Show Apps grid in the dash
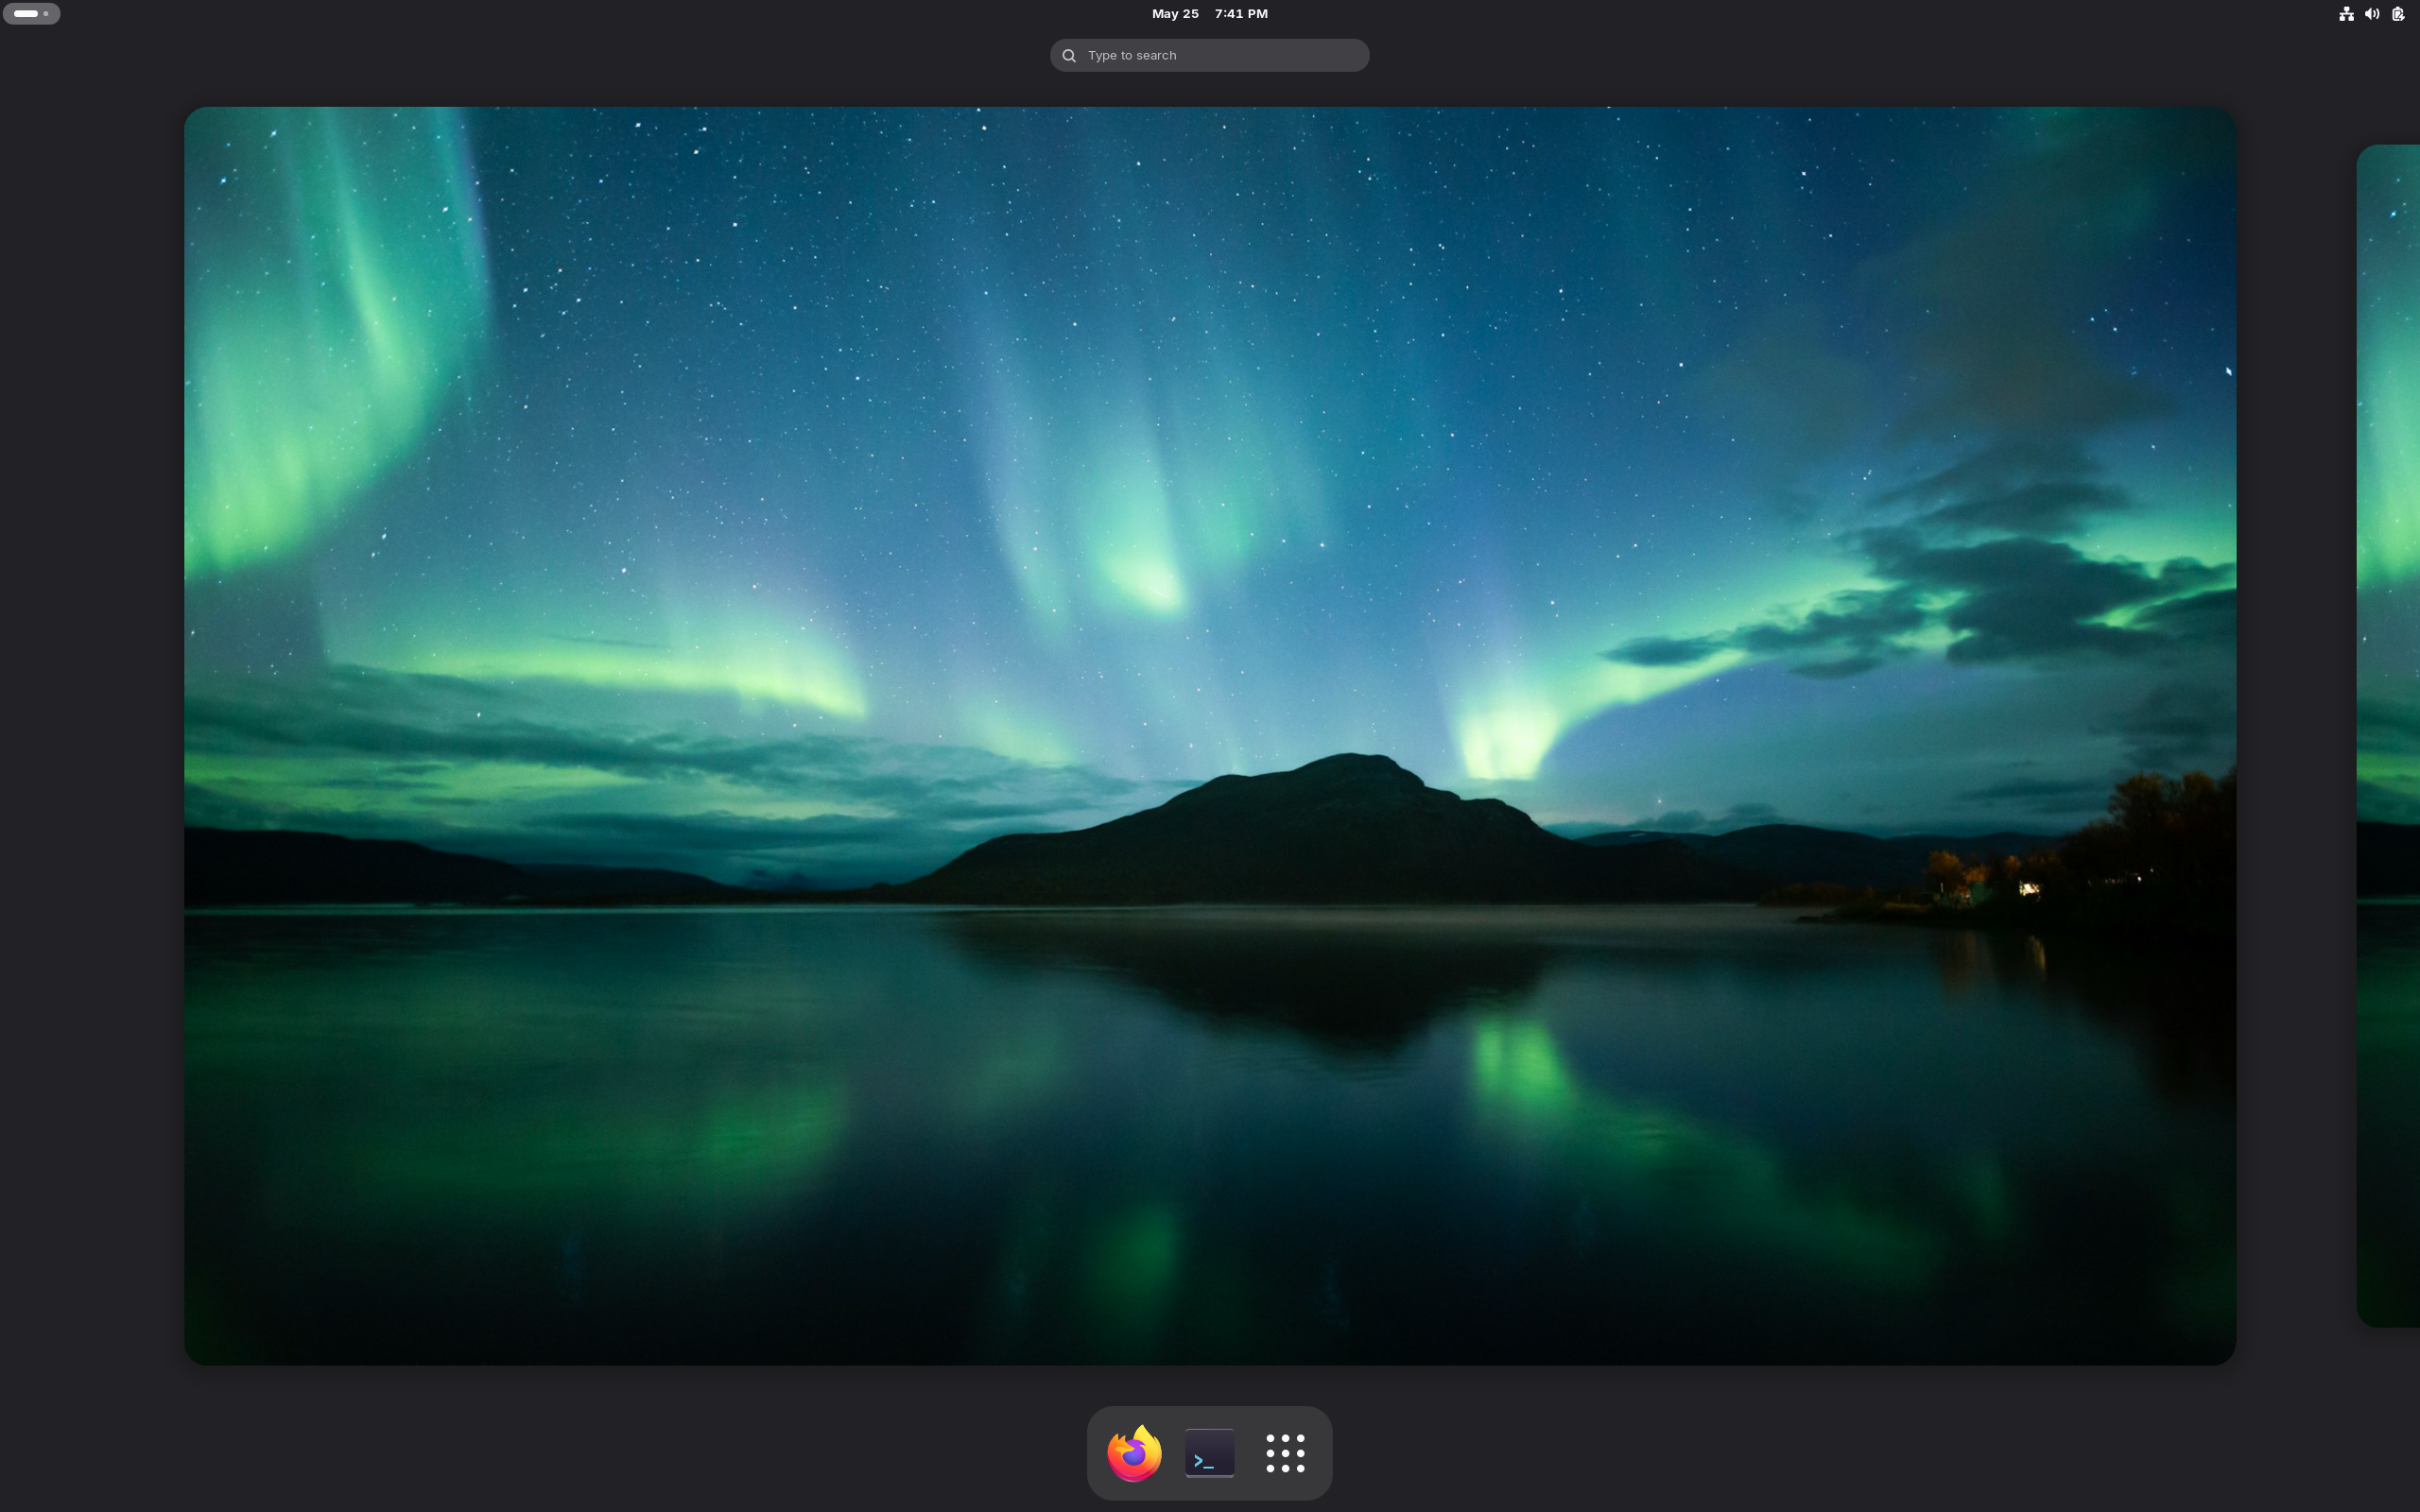This screenshot has height=1512, width=2420. point(1285,1453)
